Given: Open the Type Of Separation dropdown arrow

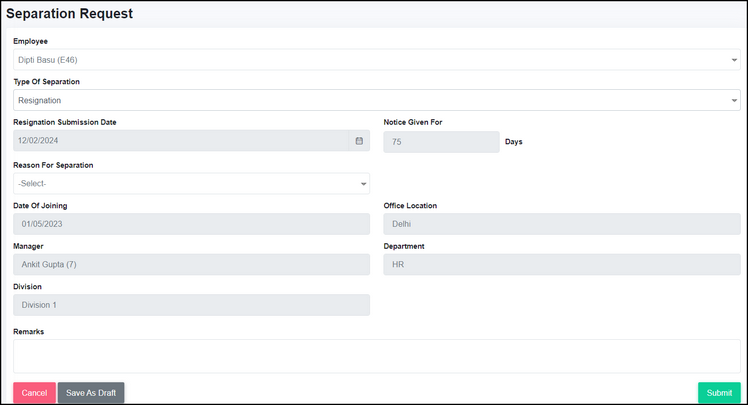Looking at the screenshot, I should click(x=734, y=101).
